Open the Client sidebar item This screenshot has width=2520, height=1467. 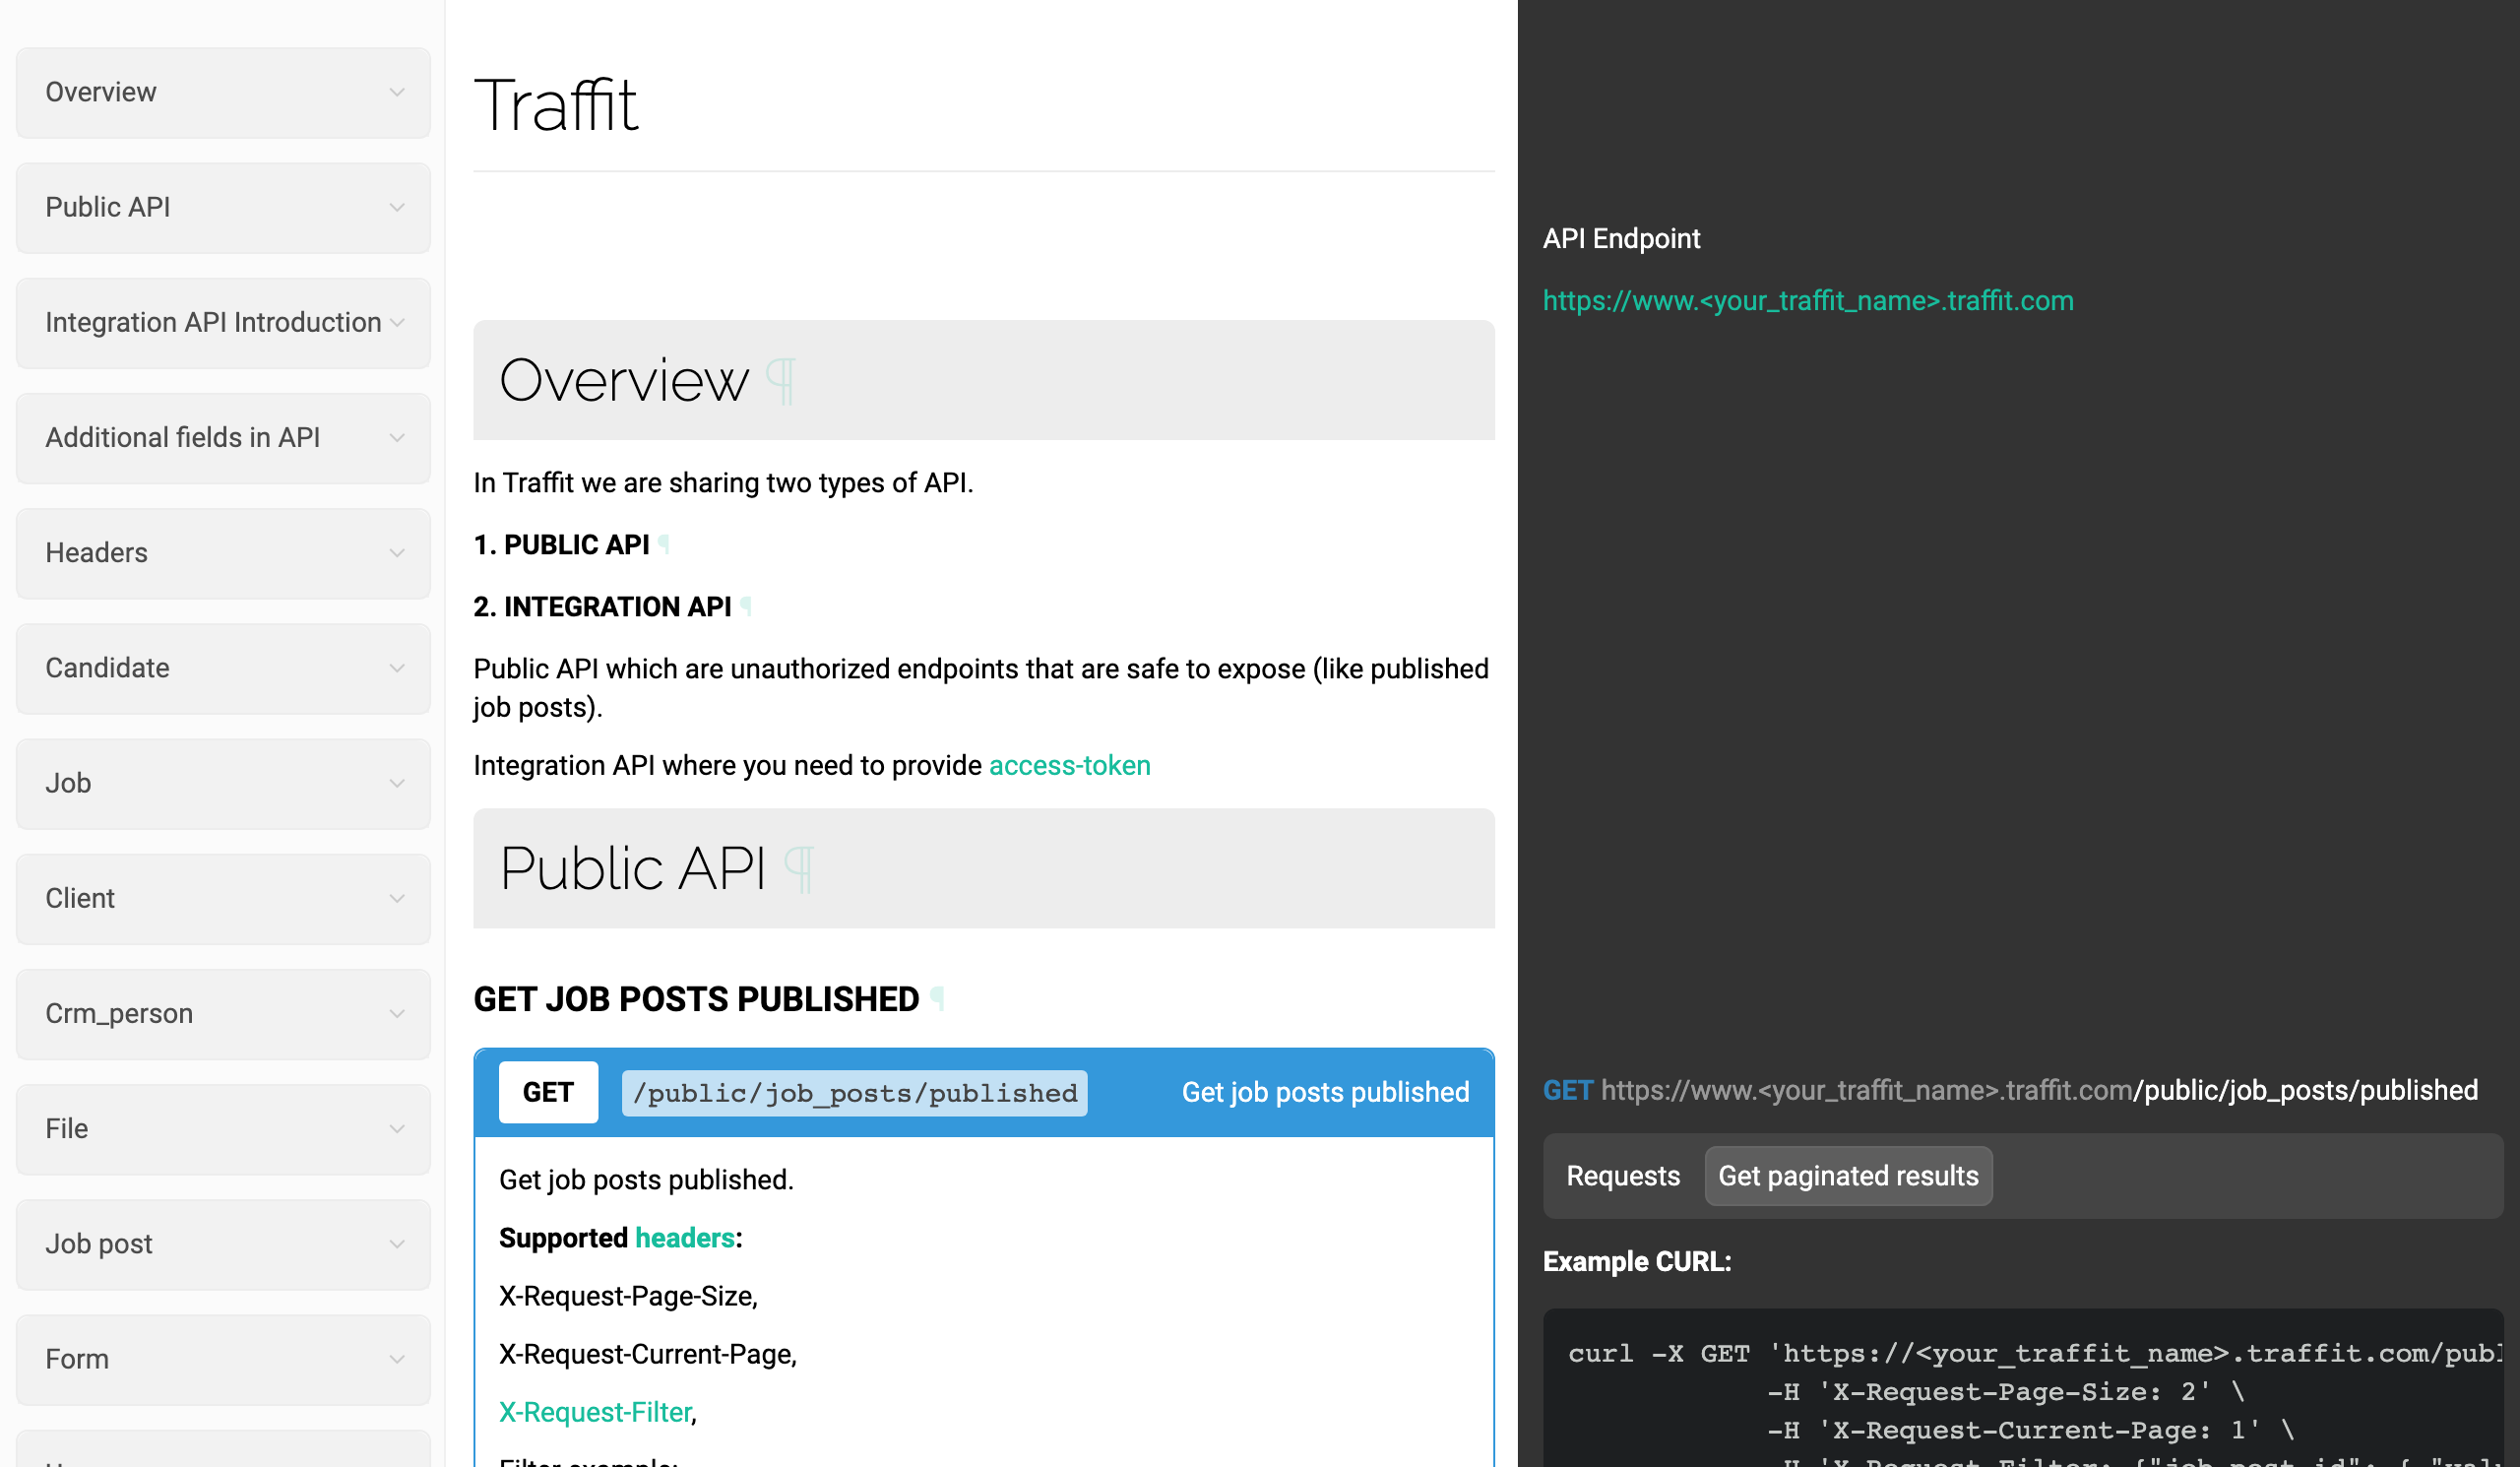point(223,898)
